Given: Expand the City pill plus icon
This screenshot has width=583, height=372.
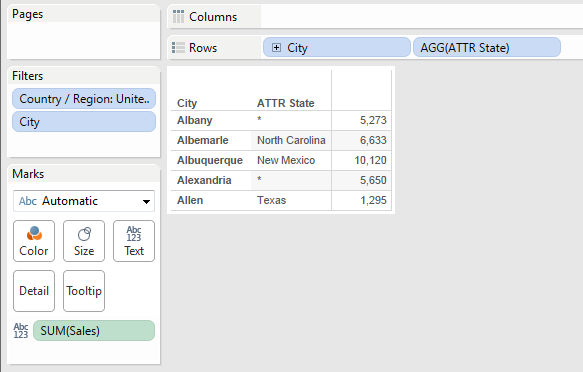Looking at the screenshot, I should click(276, 48).
